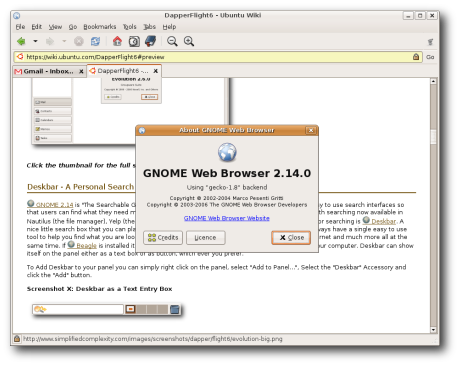This screenshot has width=460, height=366.
Task: Focus the URL address field
Action: click(x=218, y=57)
